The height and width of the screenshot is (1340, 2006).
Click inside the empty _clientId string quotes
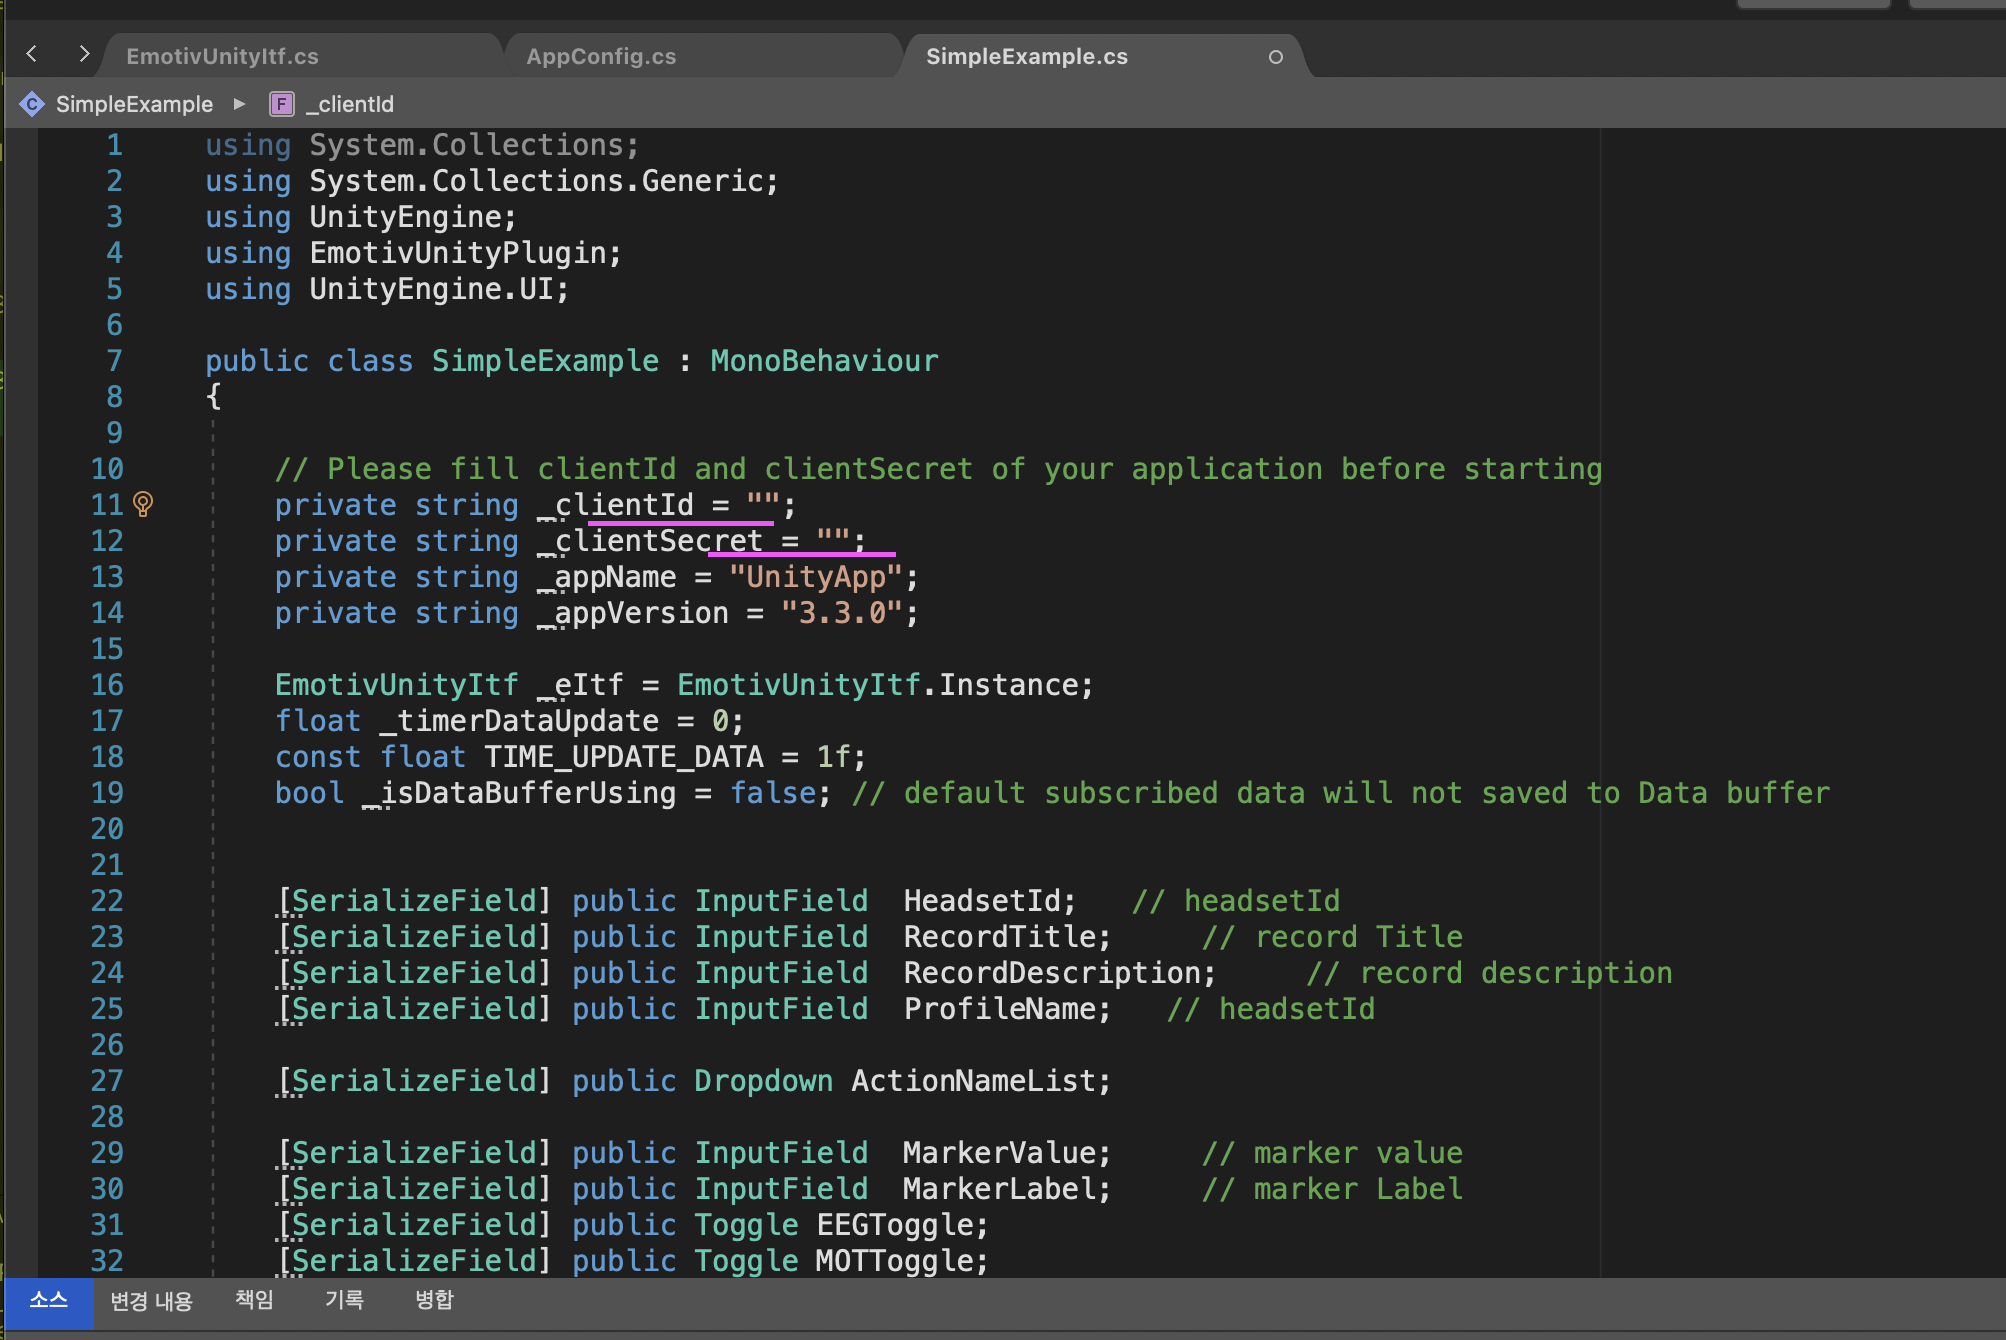click(x=763, y=505)
